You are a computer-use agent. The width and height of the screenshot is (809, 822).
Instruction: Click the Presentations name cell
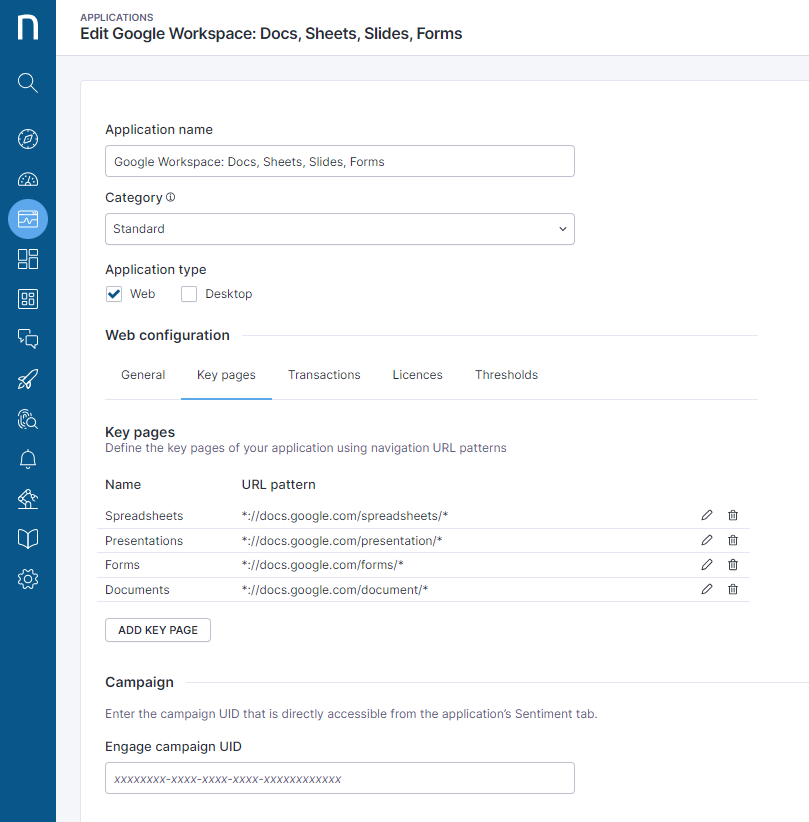pyautogui.click(x=144, y=540)
